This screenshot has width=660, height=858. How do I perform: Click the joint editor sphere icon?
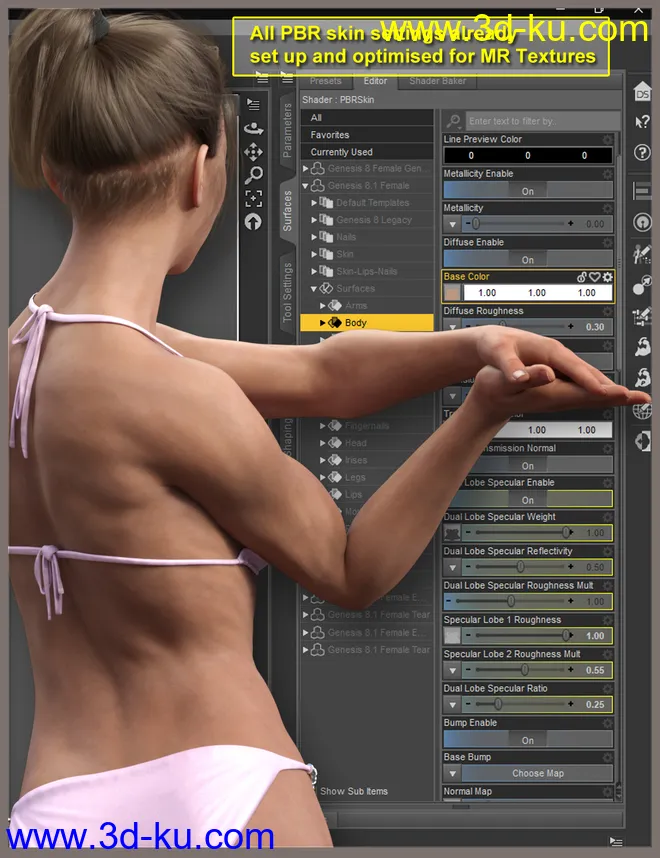pyautogui.click(x=642, y=285)
